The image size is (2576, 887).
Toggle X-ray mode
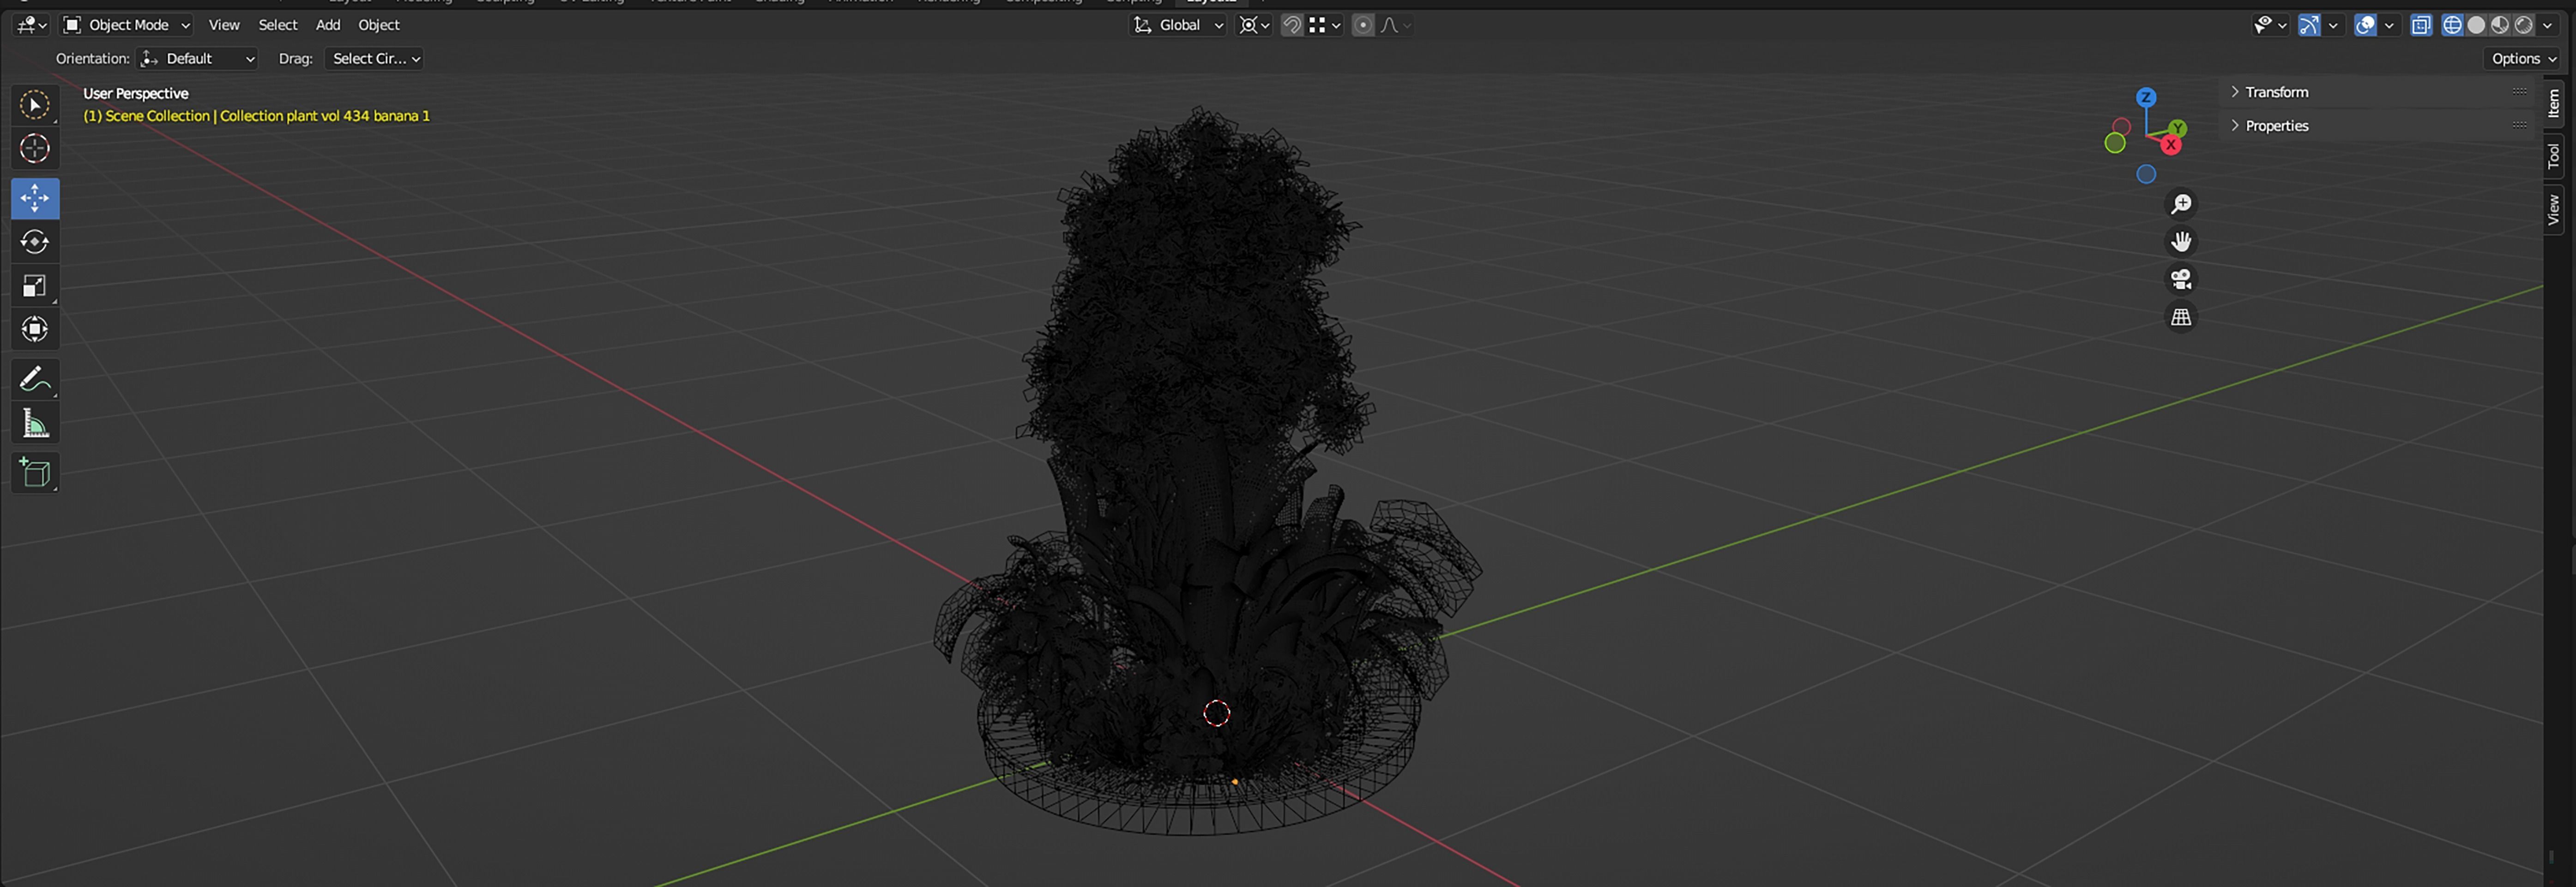coord(2421,25)
